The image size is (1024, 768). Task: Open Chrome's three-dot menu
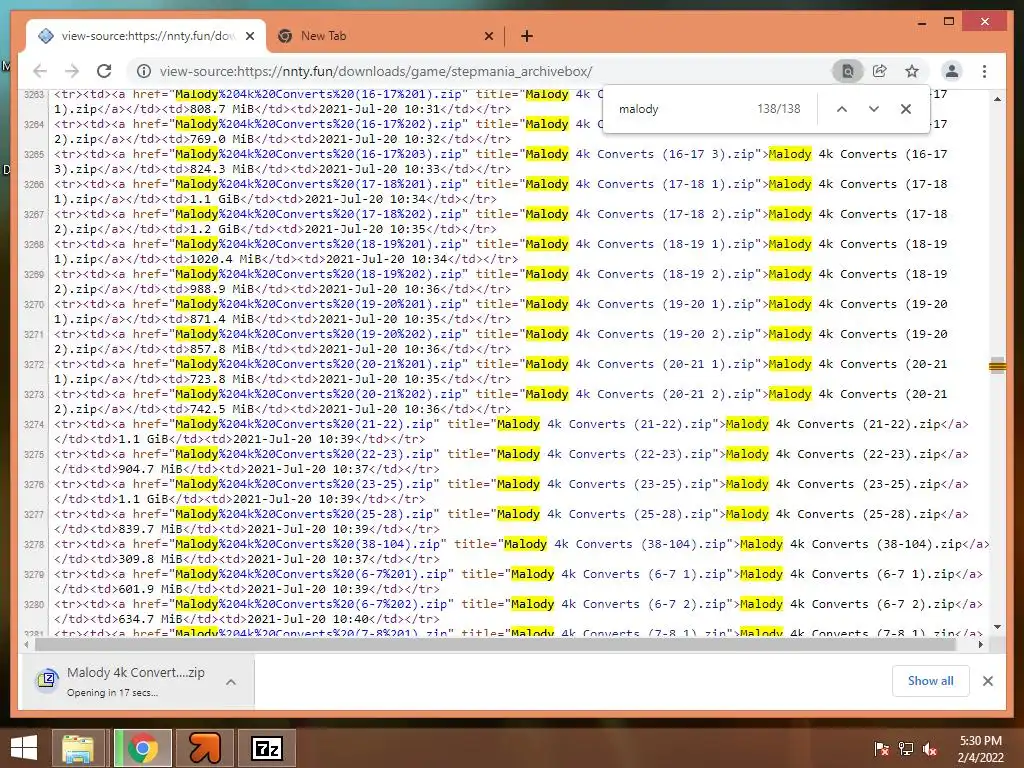984,71
